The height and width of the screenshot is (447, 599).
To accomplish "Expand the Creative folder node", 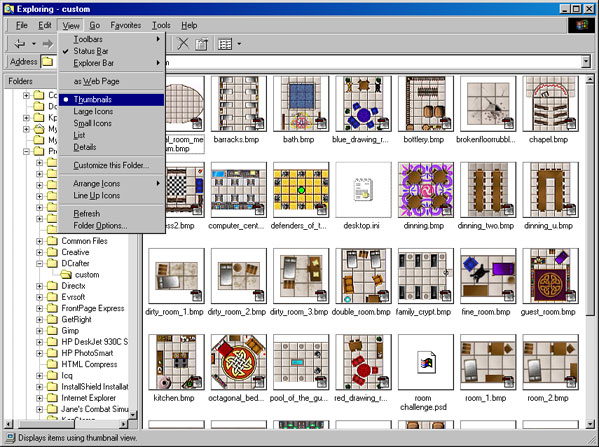I will tap(39, 252).
